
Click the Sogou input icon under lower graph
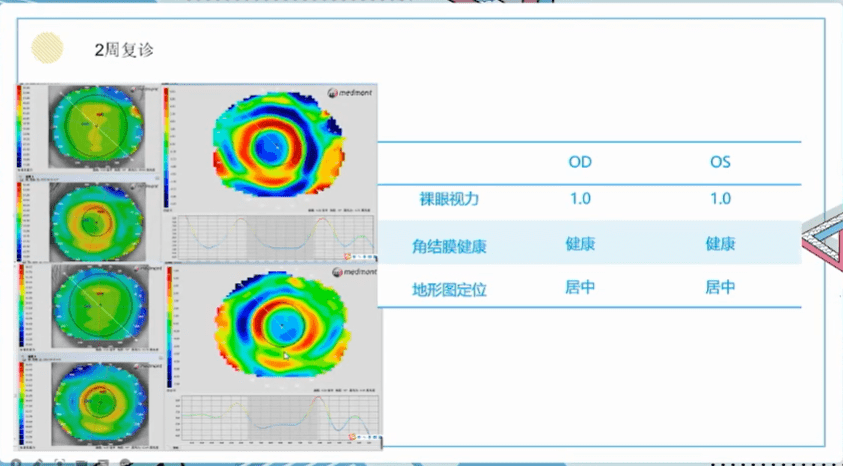(x=358, y=438)
